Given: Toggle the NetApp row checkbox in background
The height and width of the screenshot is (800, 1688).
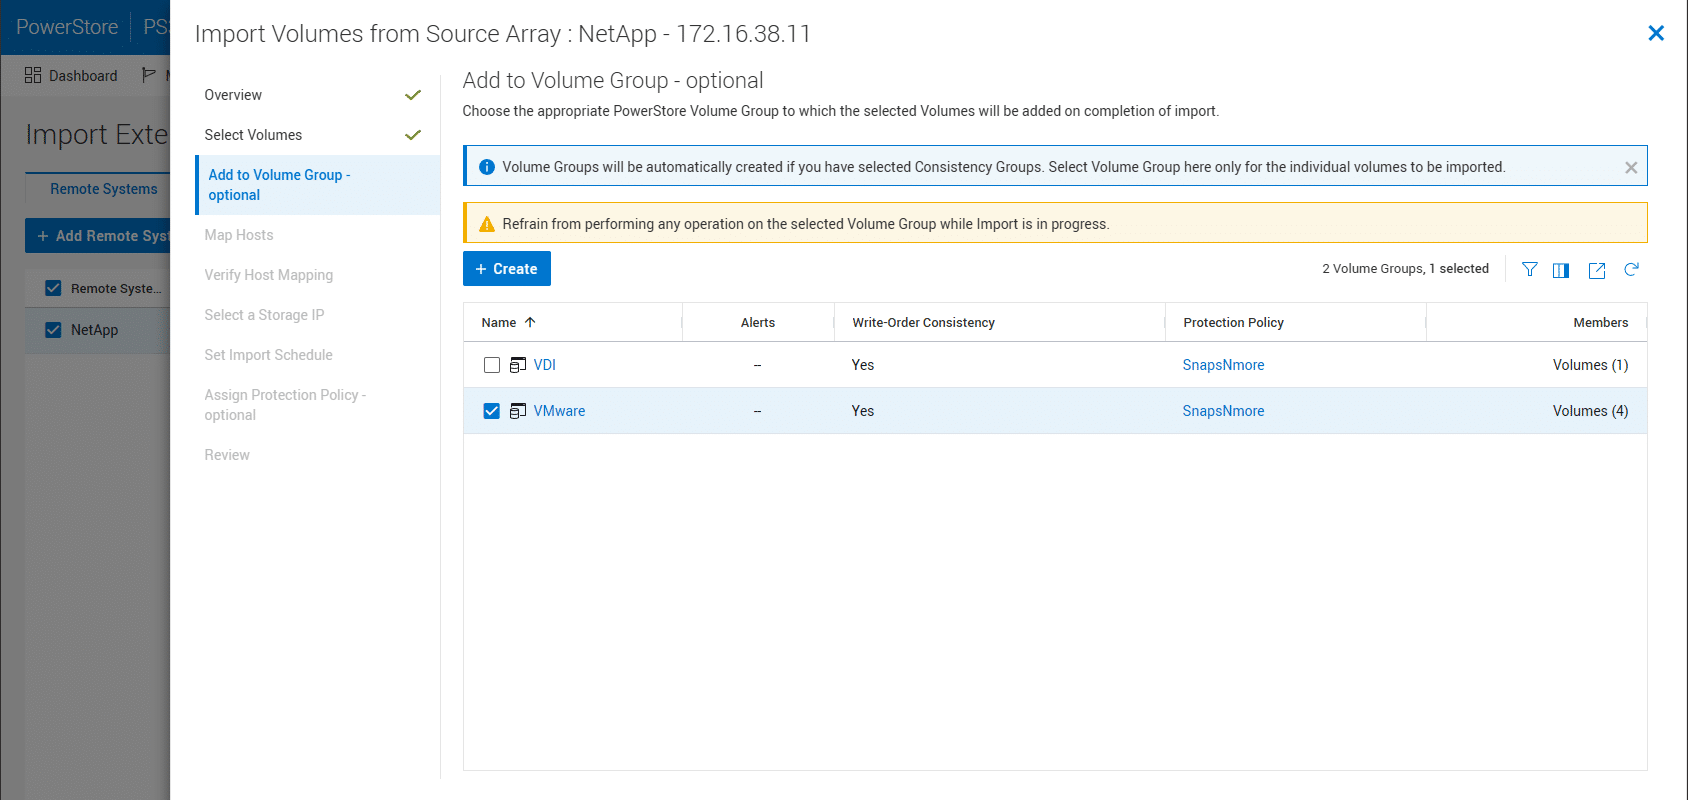Looking at the screenshot, I should [x=53, y=330].
